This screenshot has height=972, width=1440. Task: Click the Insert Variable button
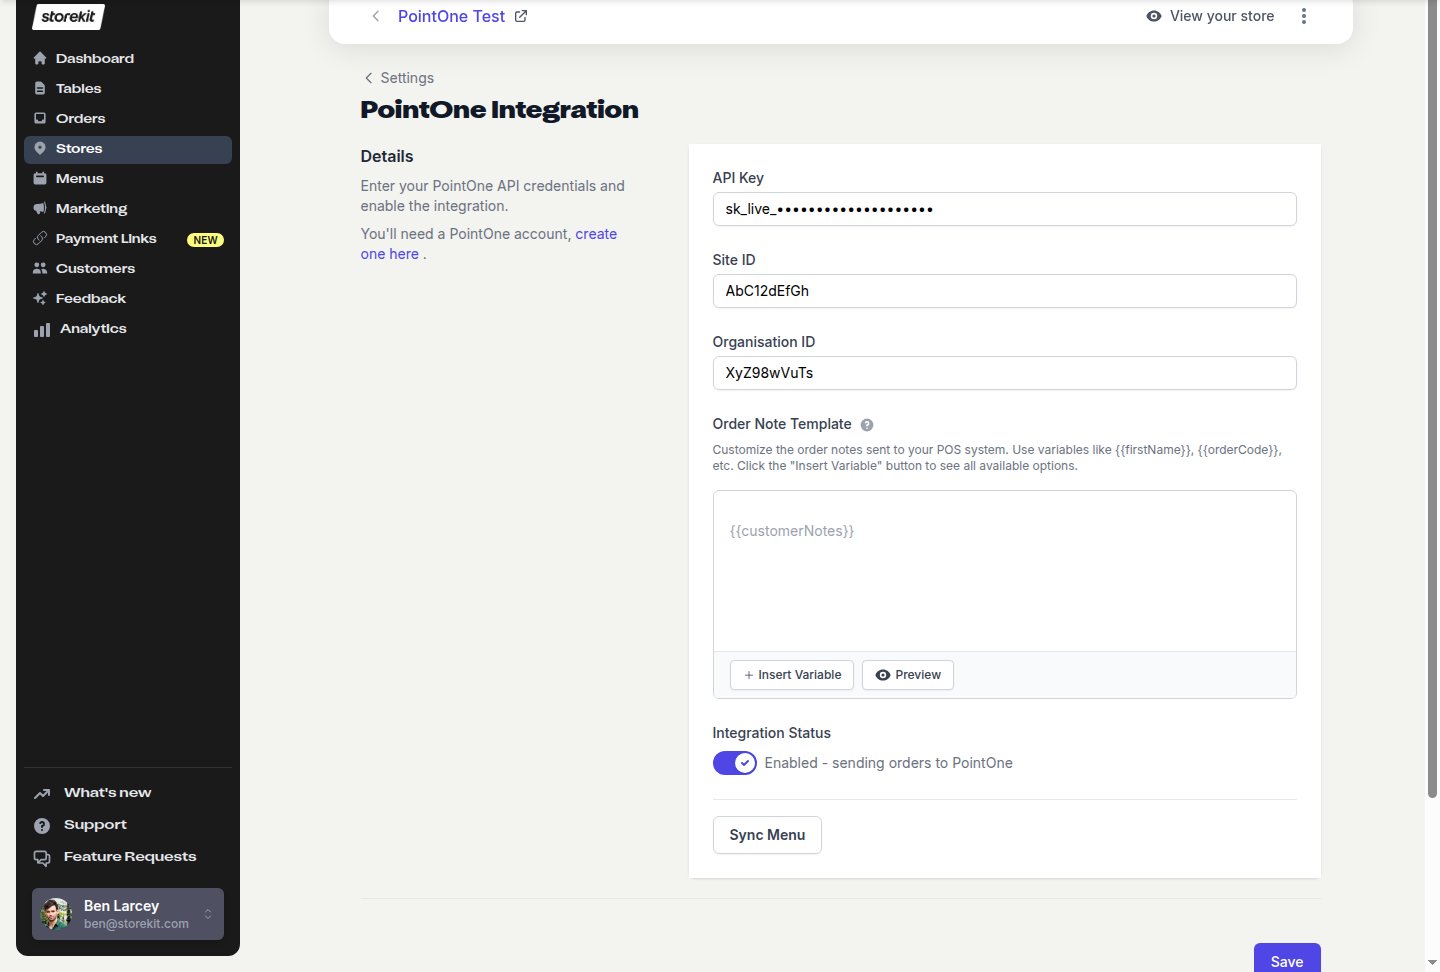792,675
